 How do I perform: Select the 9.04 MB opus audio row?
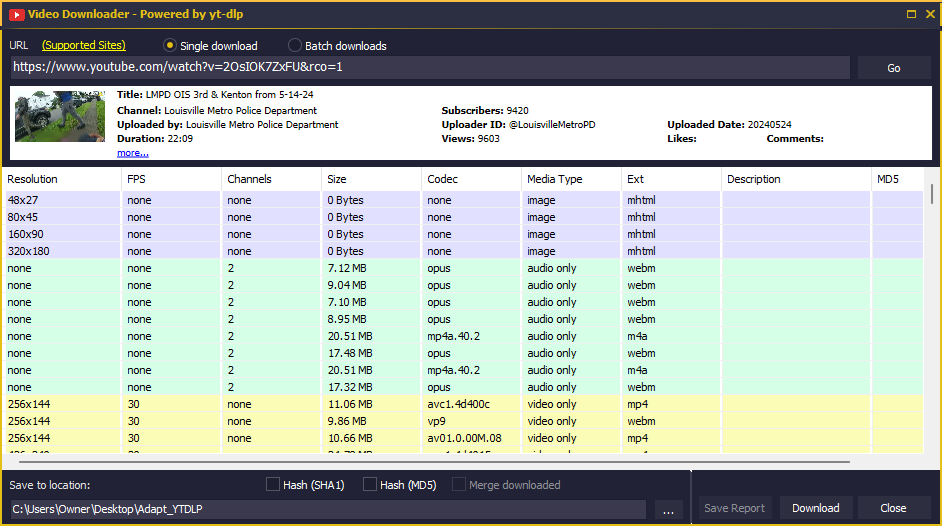point(463,285)
